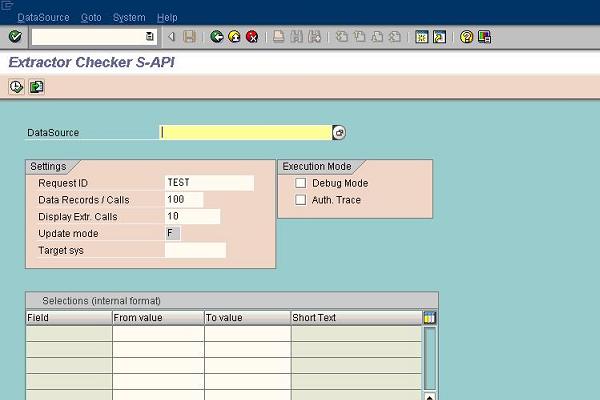The height and width of the screenshot is (400, 600).
Task: Click the table configuration icon in Selections
Action: 430,318
